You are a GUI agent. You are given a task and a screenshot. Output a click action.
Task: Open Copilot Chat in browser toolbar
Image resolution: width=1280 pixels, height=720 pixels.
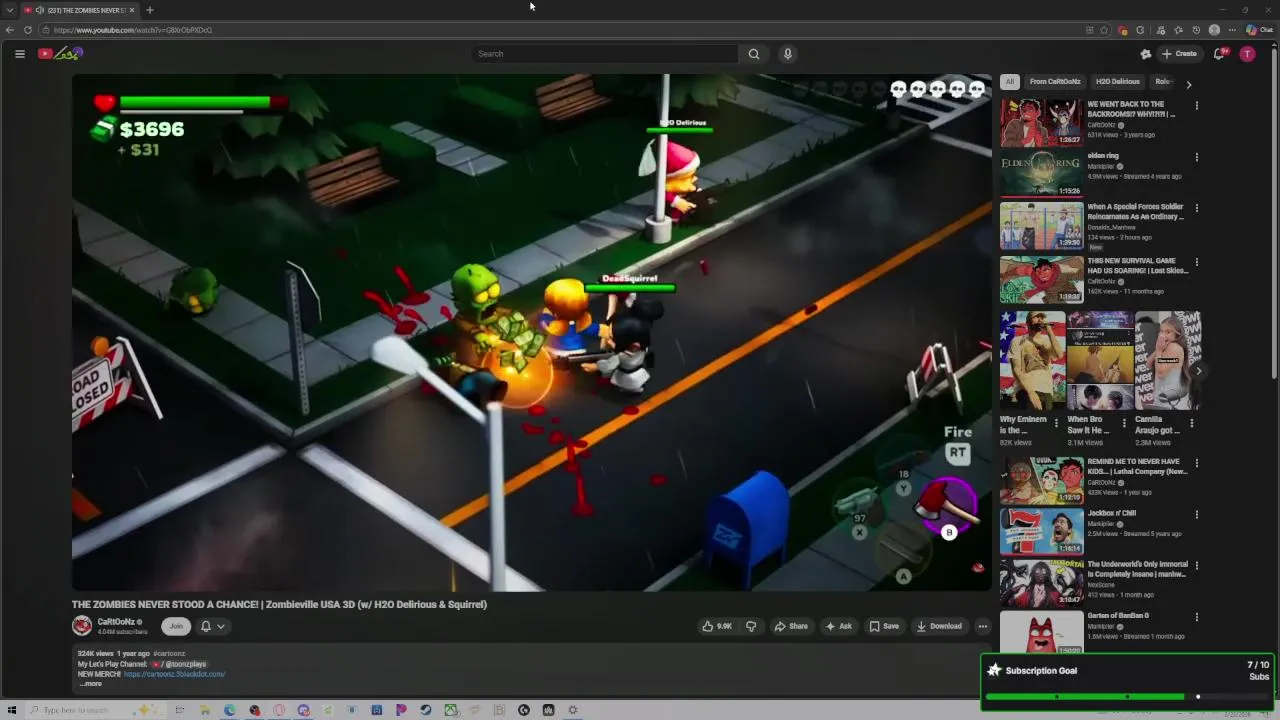coord(1260,30)
